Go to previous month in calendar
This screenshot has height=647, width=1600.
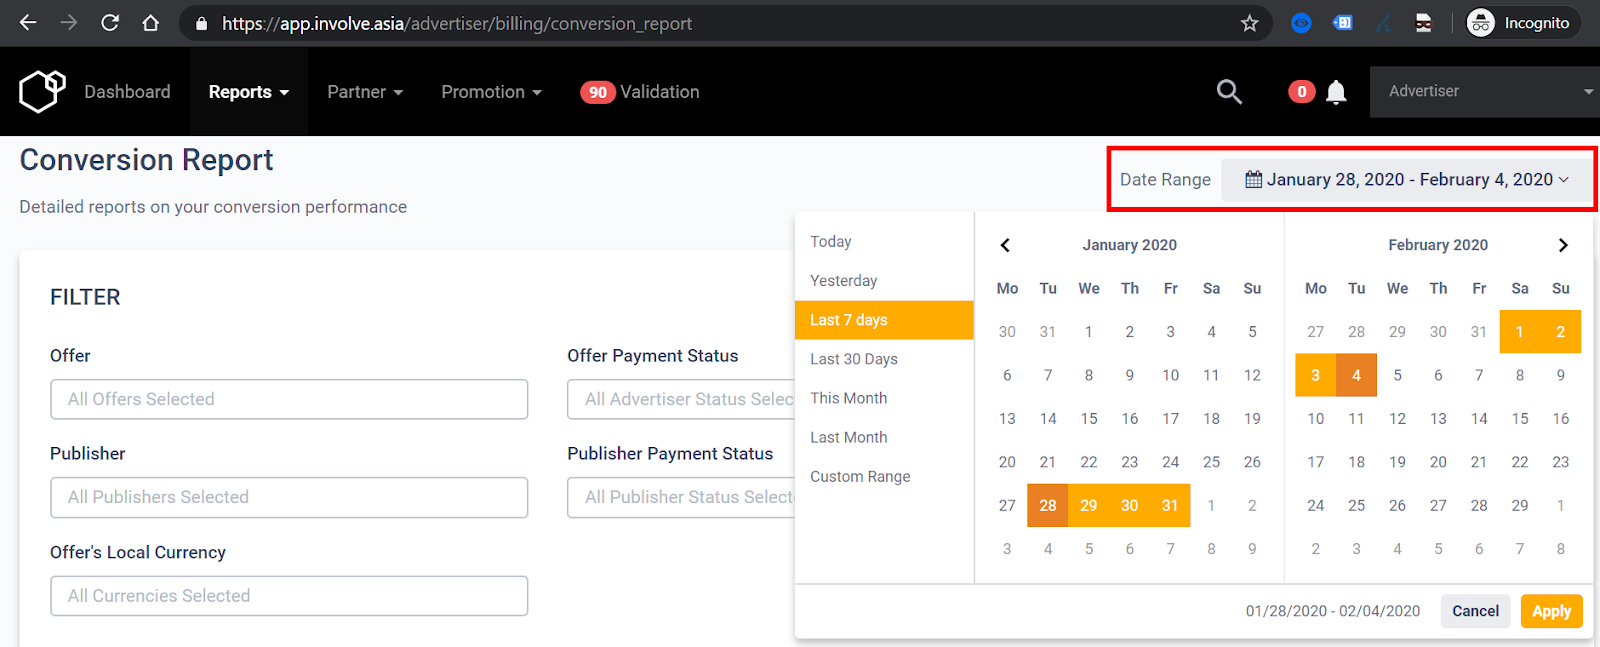point(1005,245)
